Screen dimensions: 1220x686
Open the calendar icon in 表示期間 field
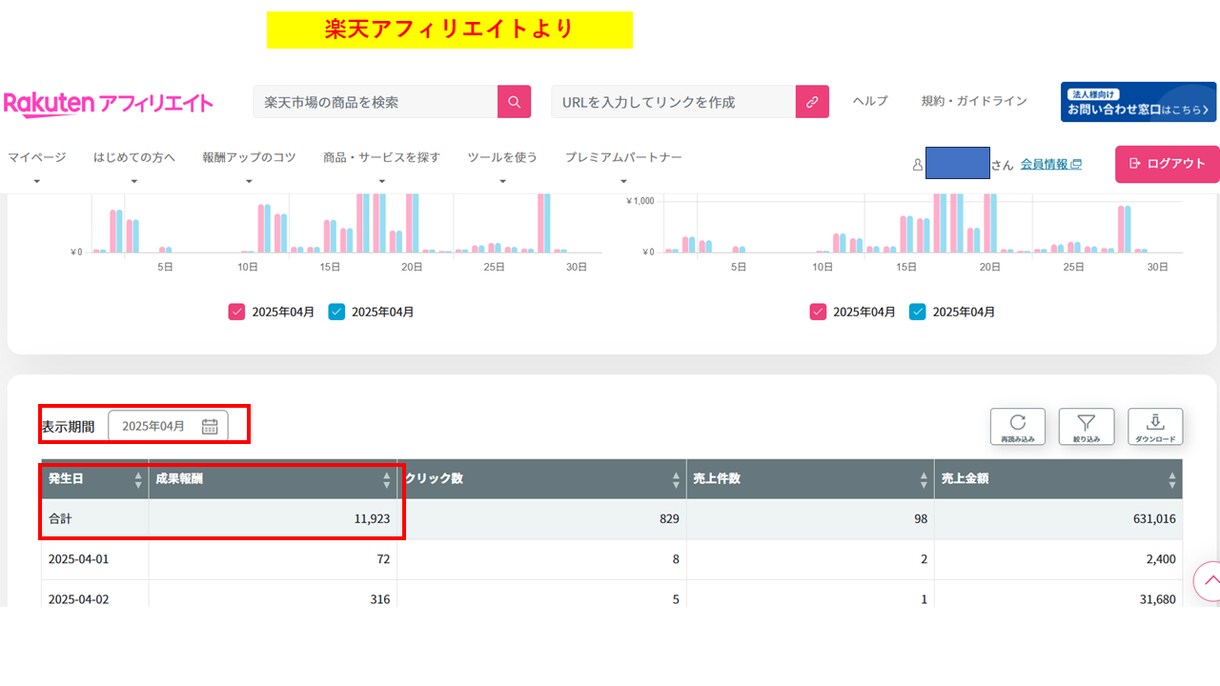pos(209,426)
